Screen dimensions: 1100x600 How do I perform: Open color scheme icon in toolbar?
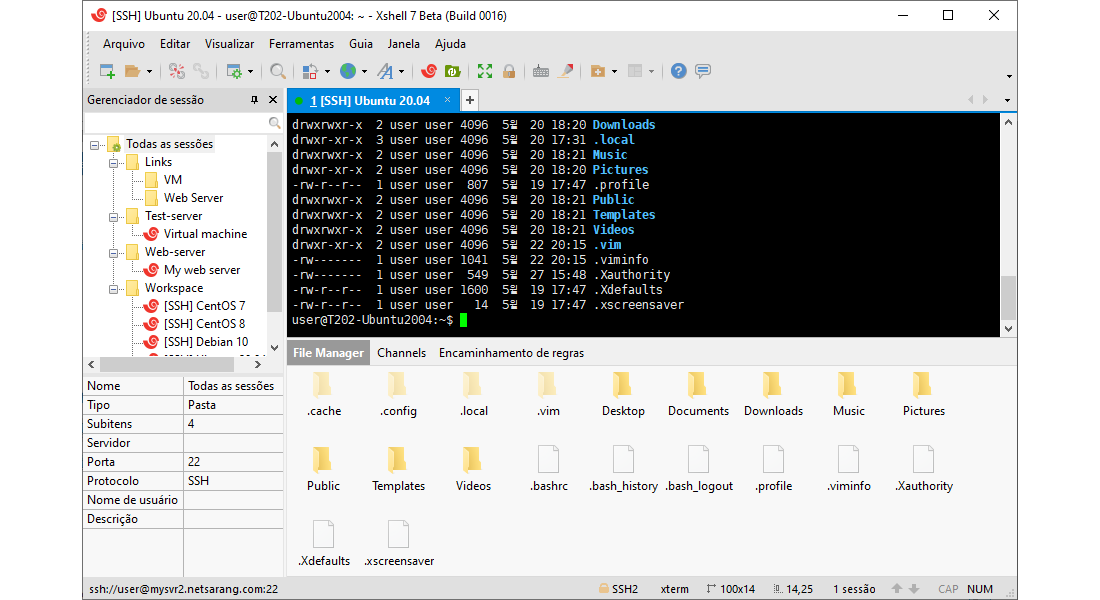point(310,71)
